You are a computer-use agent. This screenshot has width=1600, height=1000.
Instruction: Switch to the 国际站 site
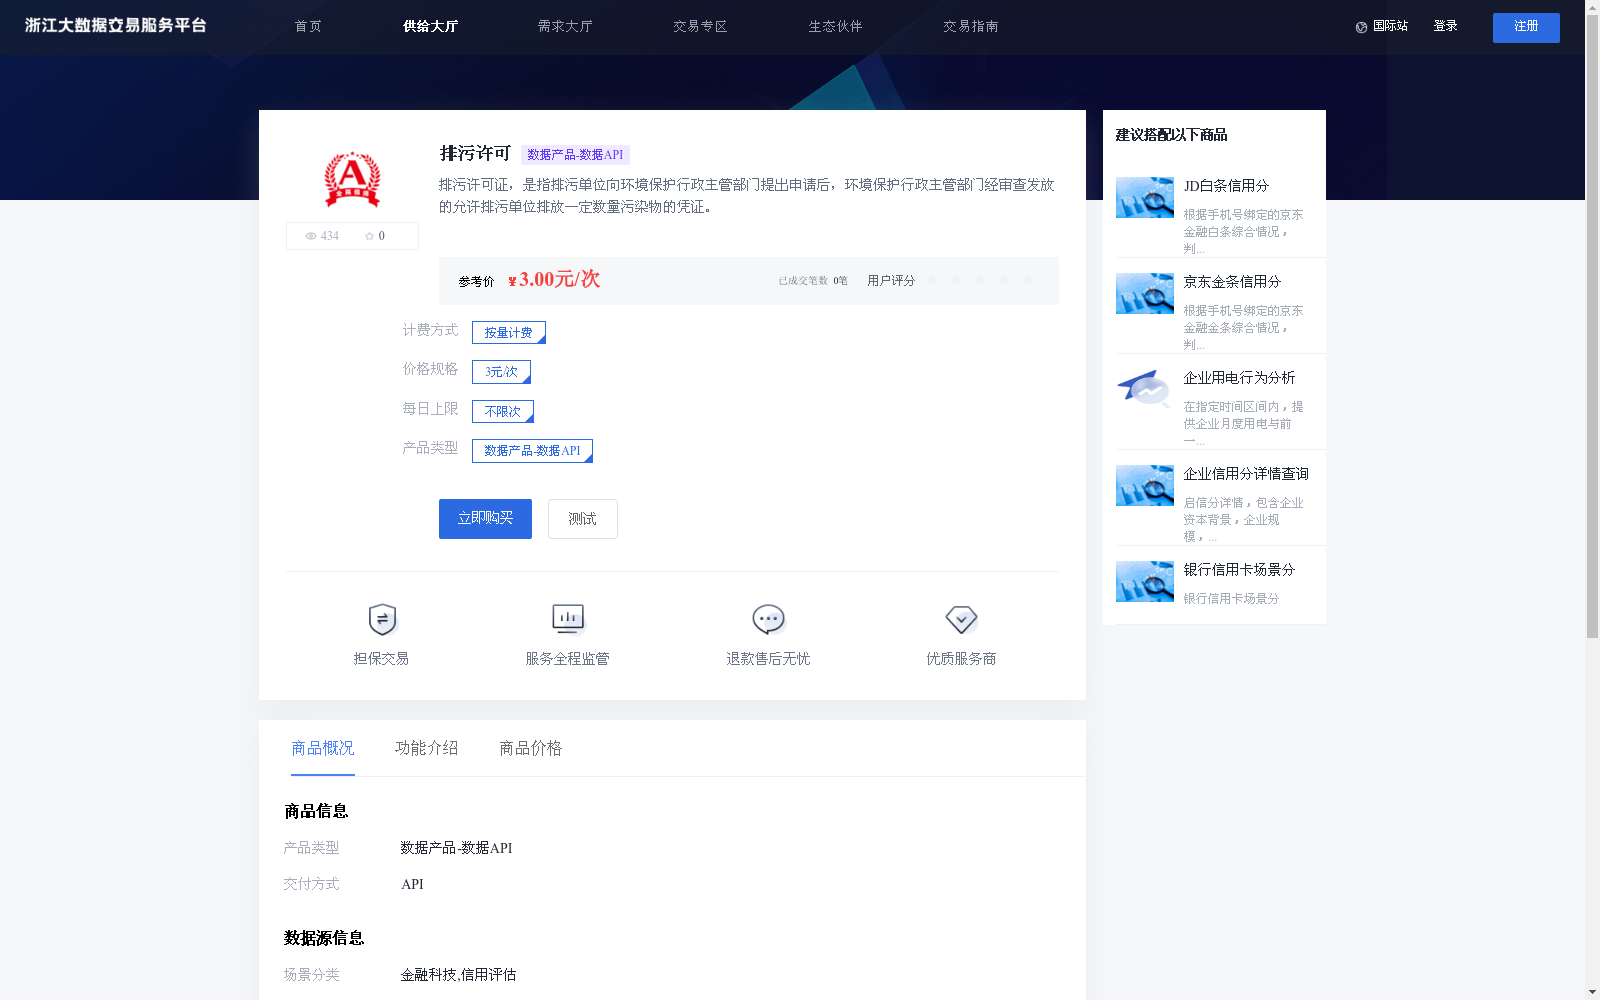coord(1390,26)
